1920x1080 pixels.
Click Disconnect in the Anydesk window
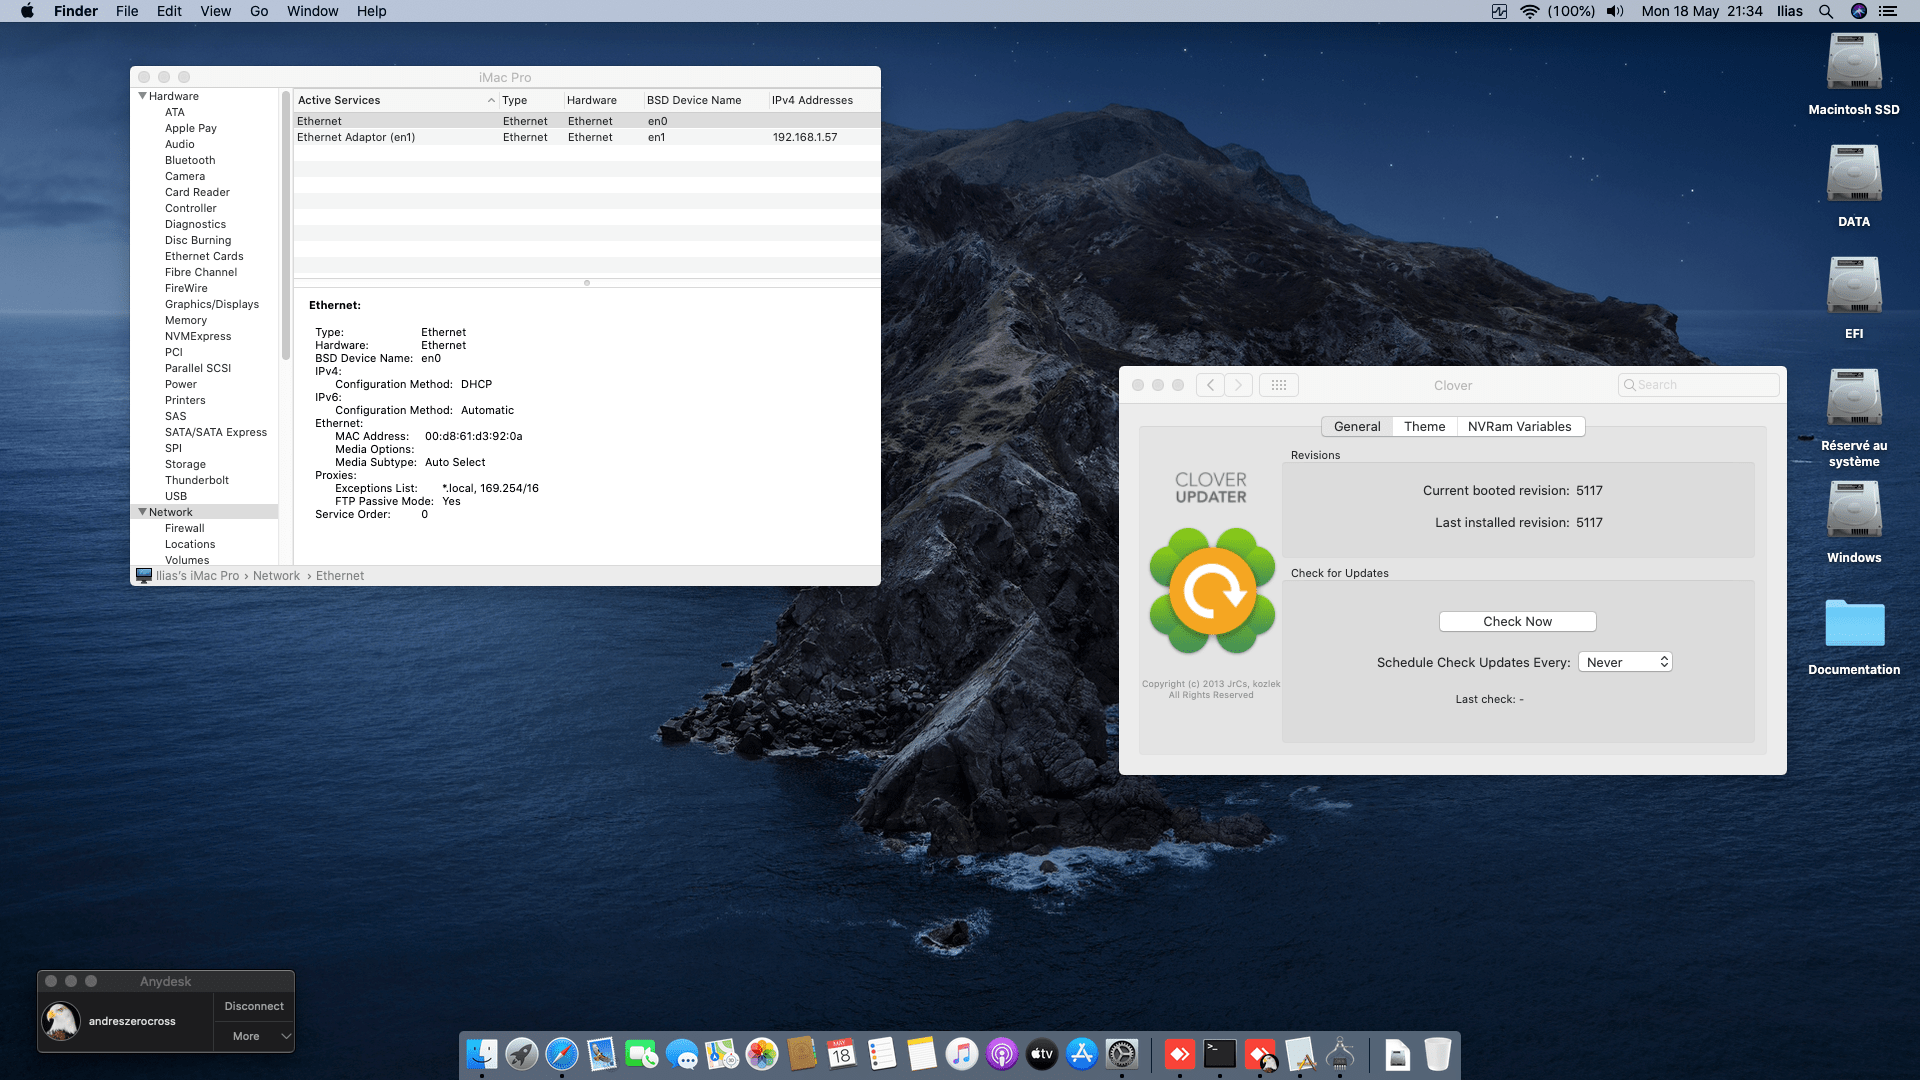[254, 1006]
